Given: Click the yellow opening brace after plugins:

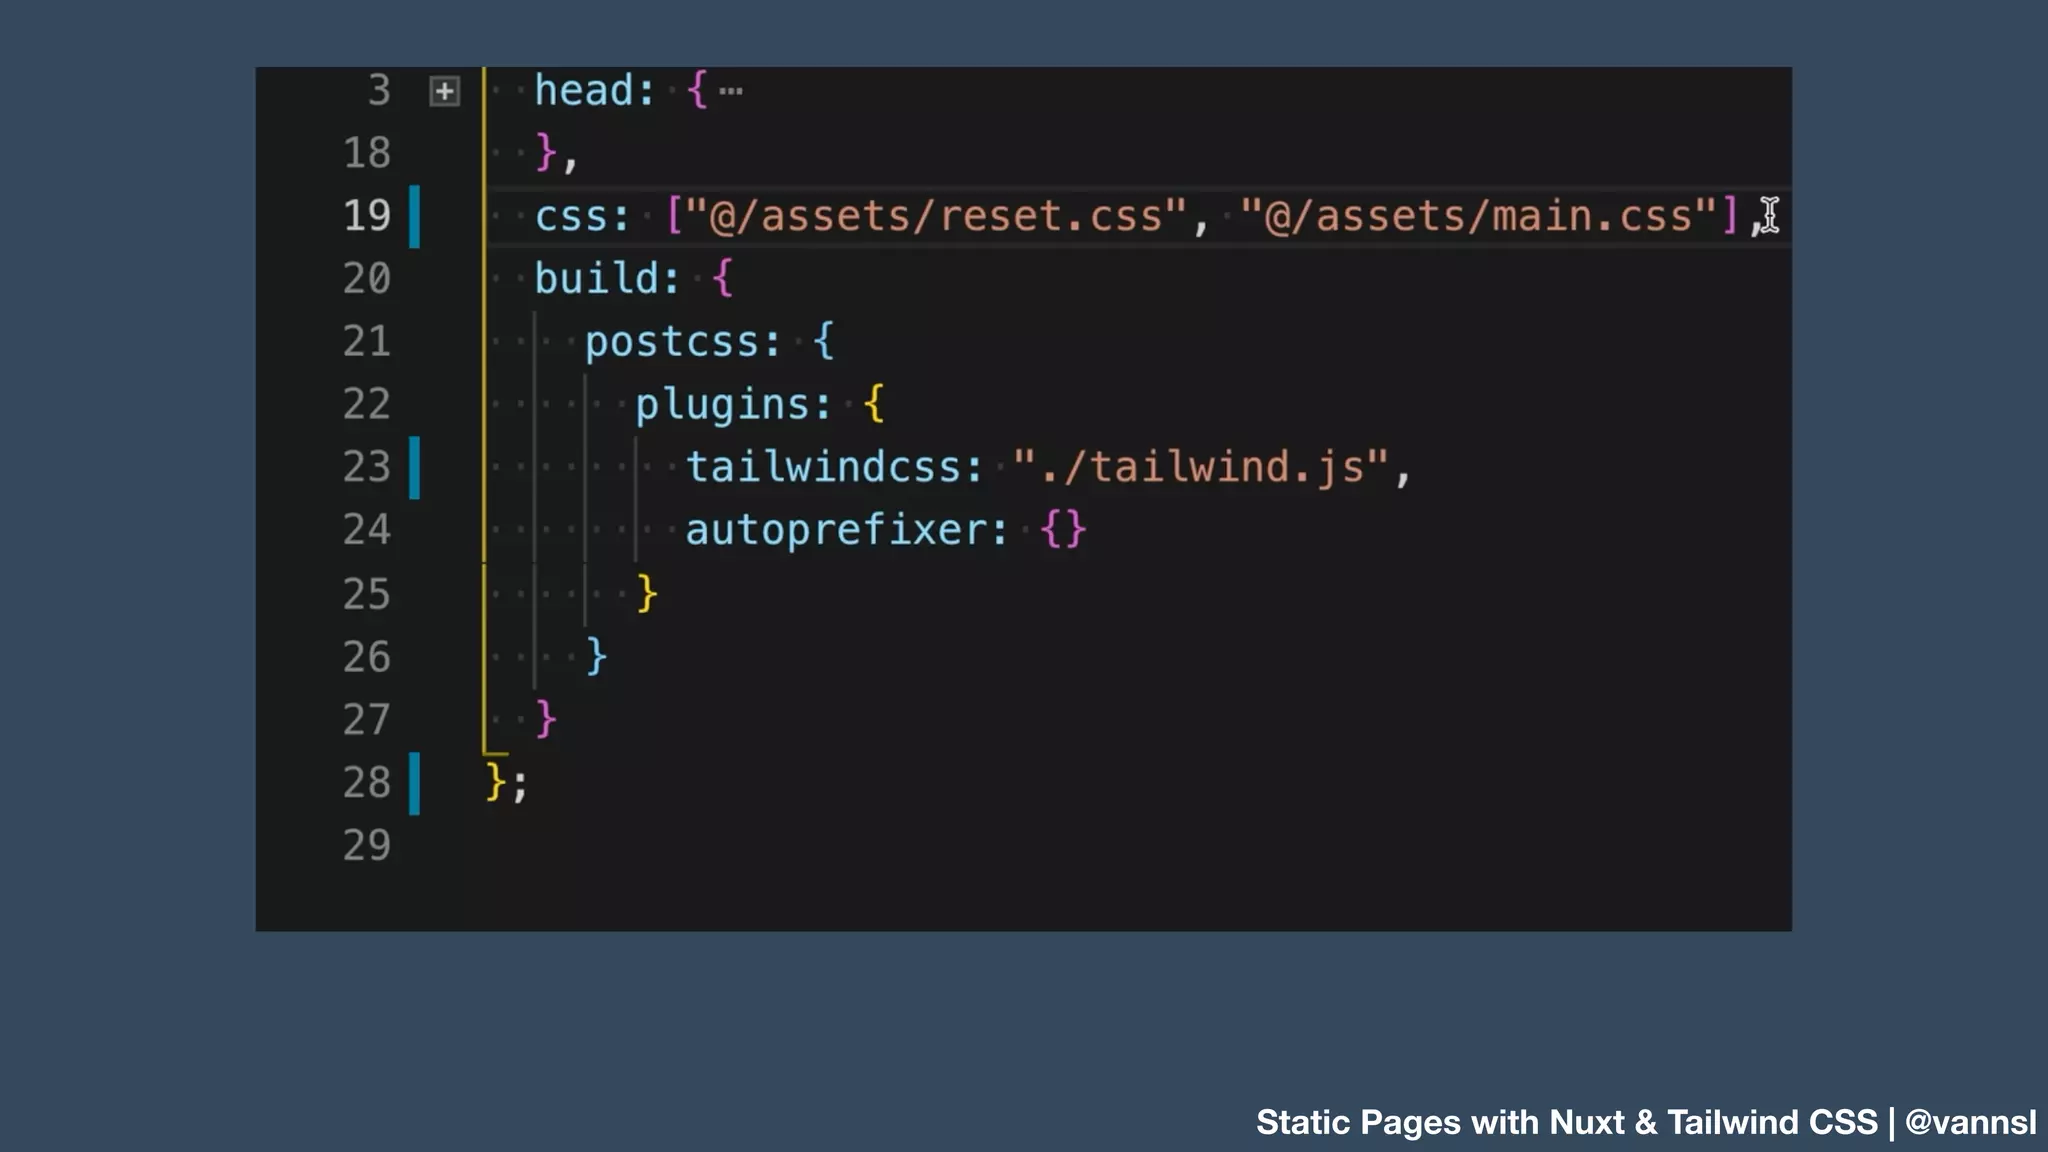Looking at the screenshot, I should (873, 405).
